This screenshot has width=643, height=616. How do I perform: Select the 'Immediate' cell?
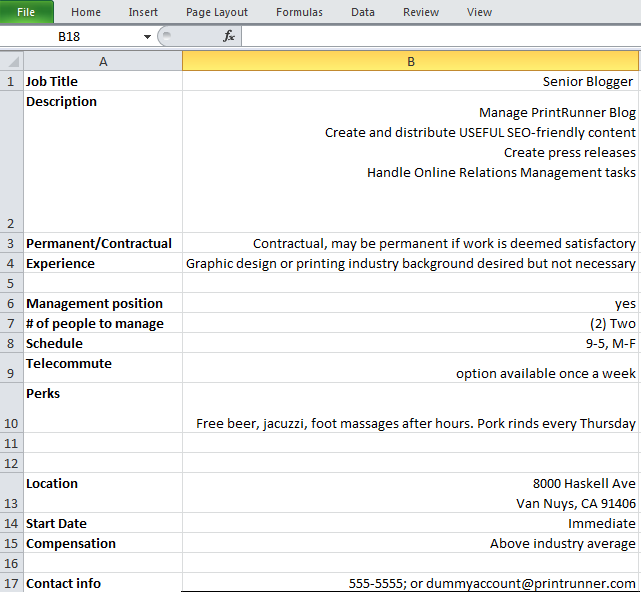tap(411, 523)
